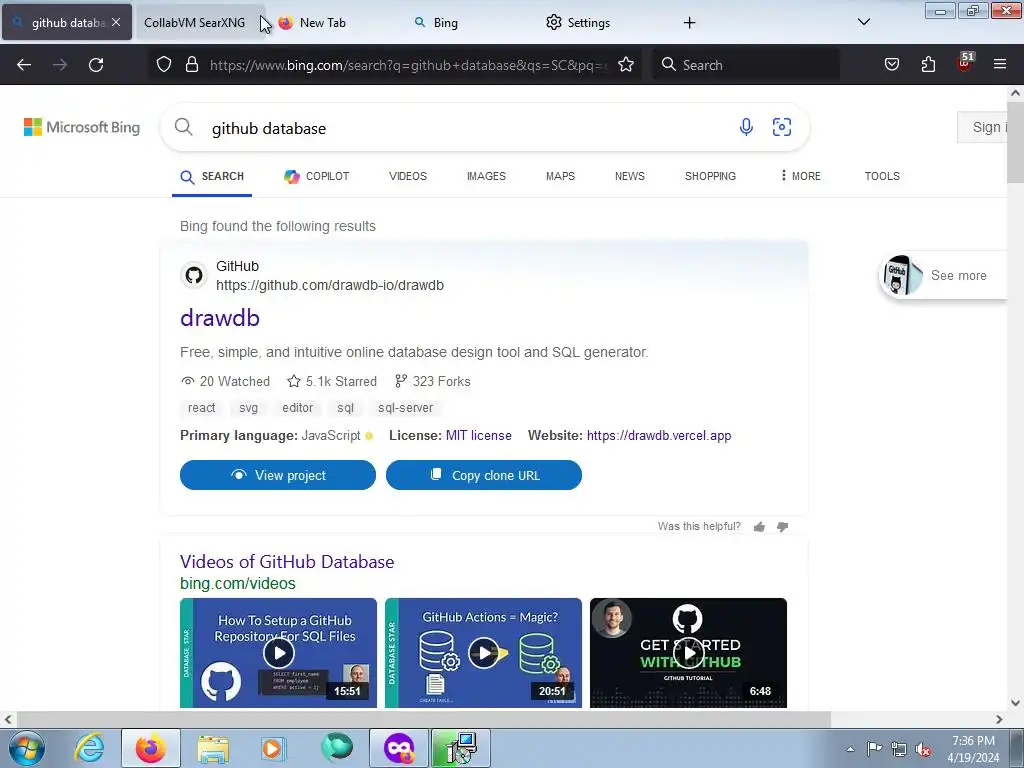Select the NEWS search tab
1024x768 pixels.
click(630, 176)
